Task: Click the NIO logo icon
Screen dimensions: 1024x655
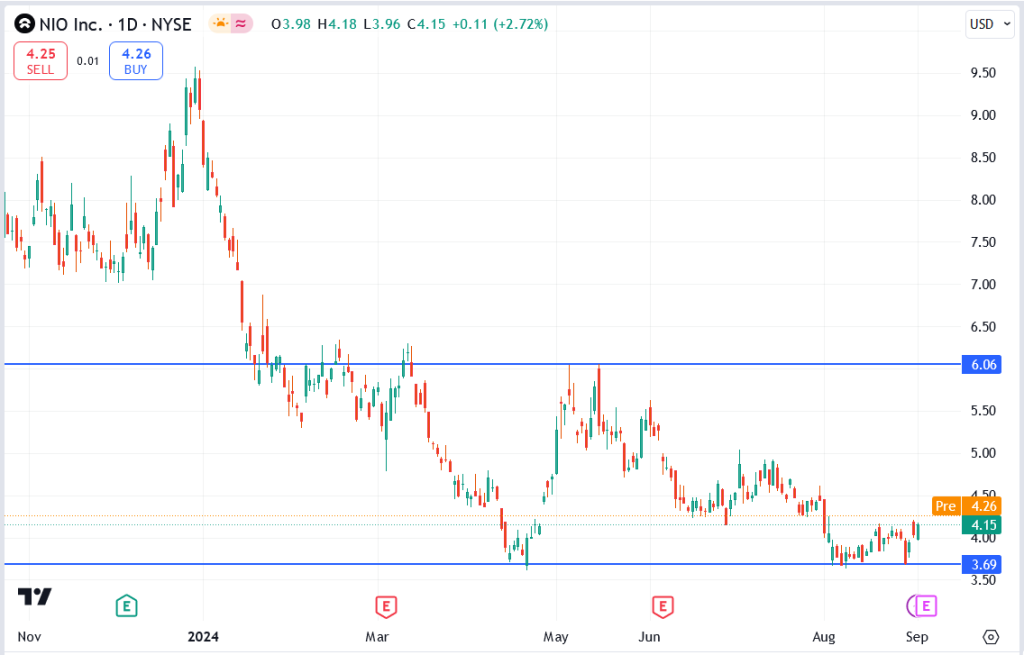Action: click(25, 24)
